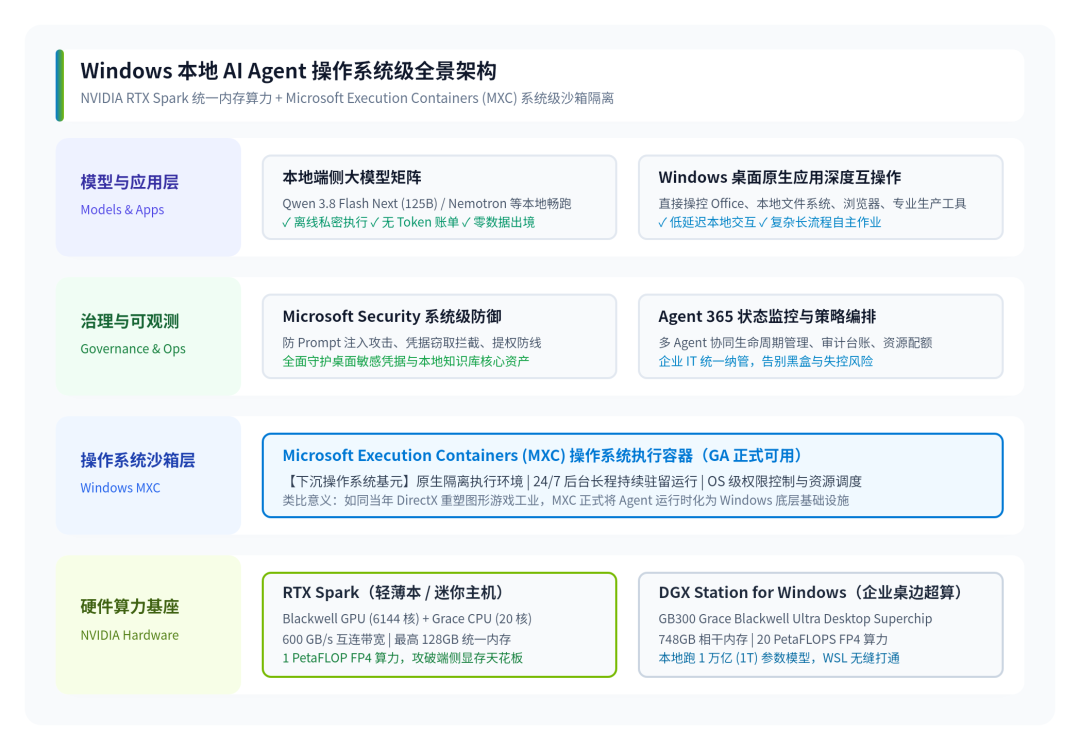This screenshot has width=1080, height=750.
Task: Click the blue line '低延迟本地交互 复杂长流程自主作业'
Action: click(769, 222)
